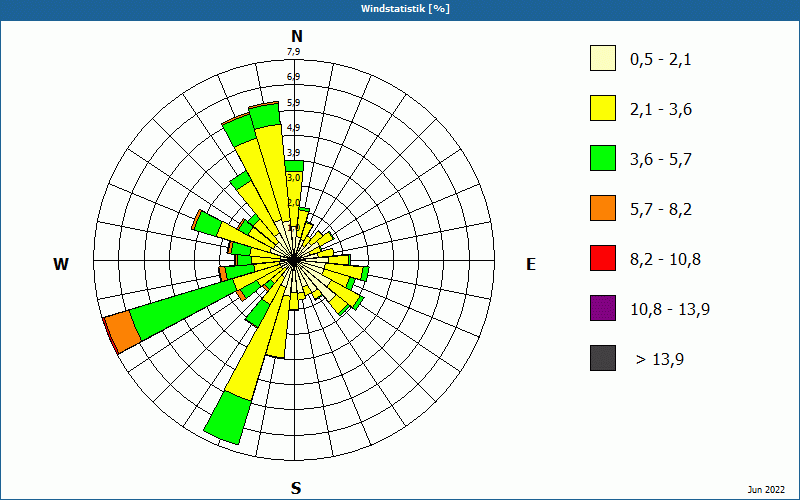Click the orange 5,7 - 8,2 legend swatch
Screen dimensions: 800x500
[x=603, y=208]
